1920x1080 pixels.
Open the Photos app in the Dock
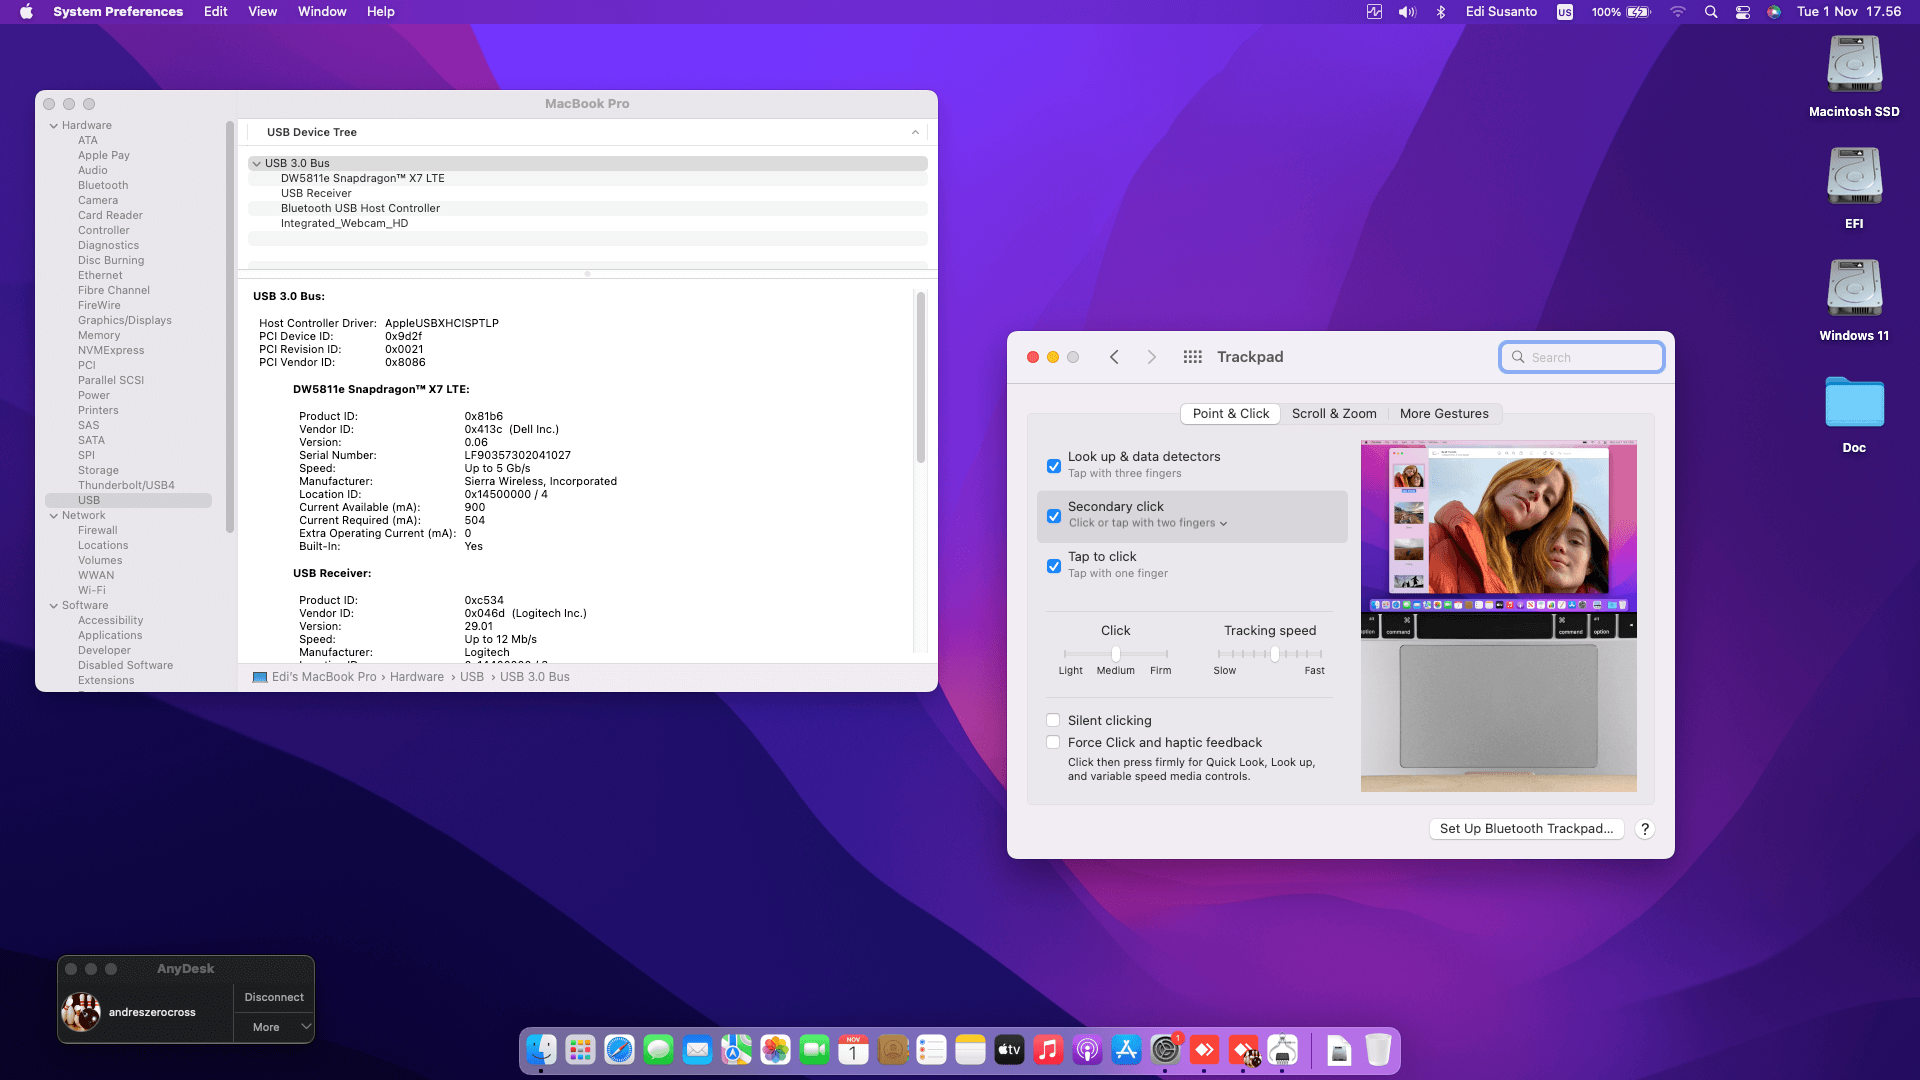(x=775, y=1050)
